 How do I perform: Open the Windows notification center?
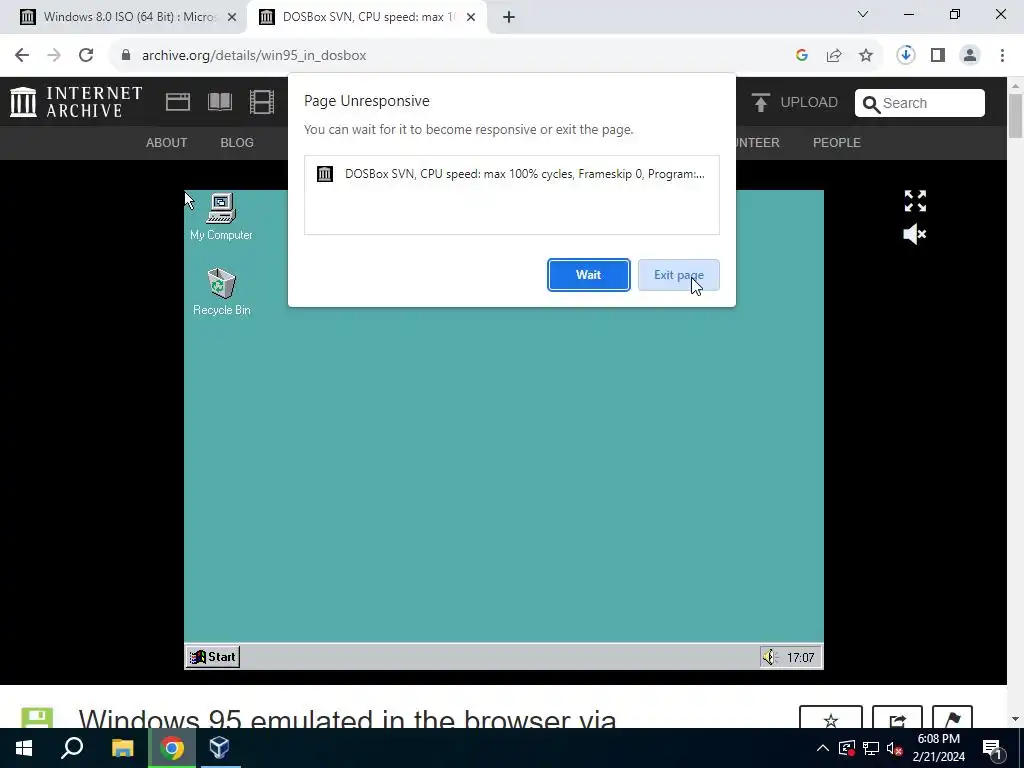pos(993,748)
